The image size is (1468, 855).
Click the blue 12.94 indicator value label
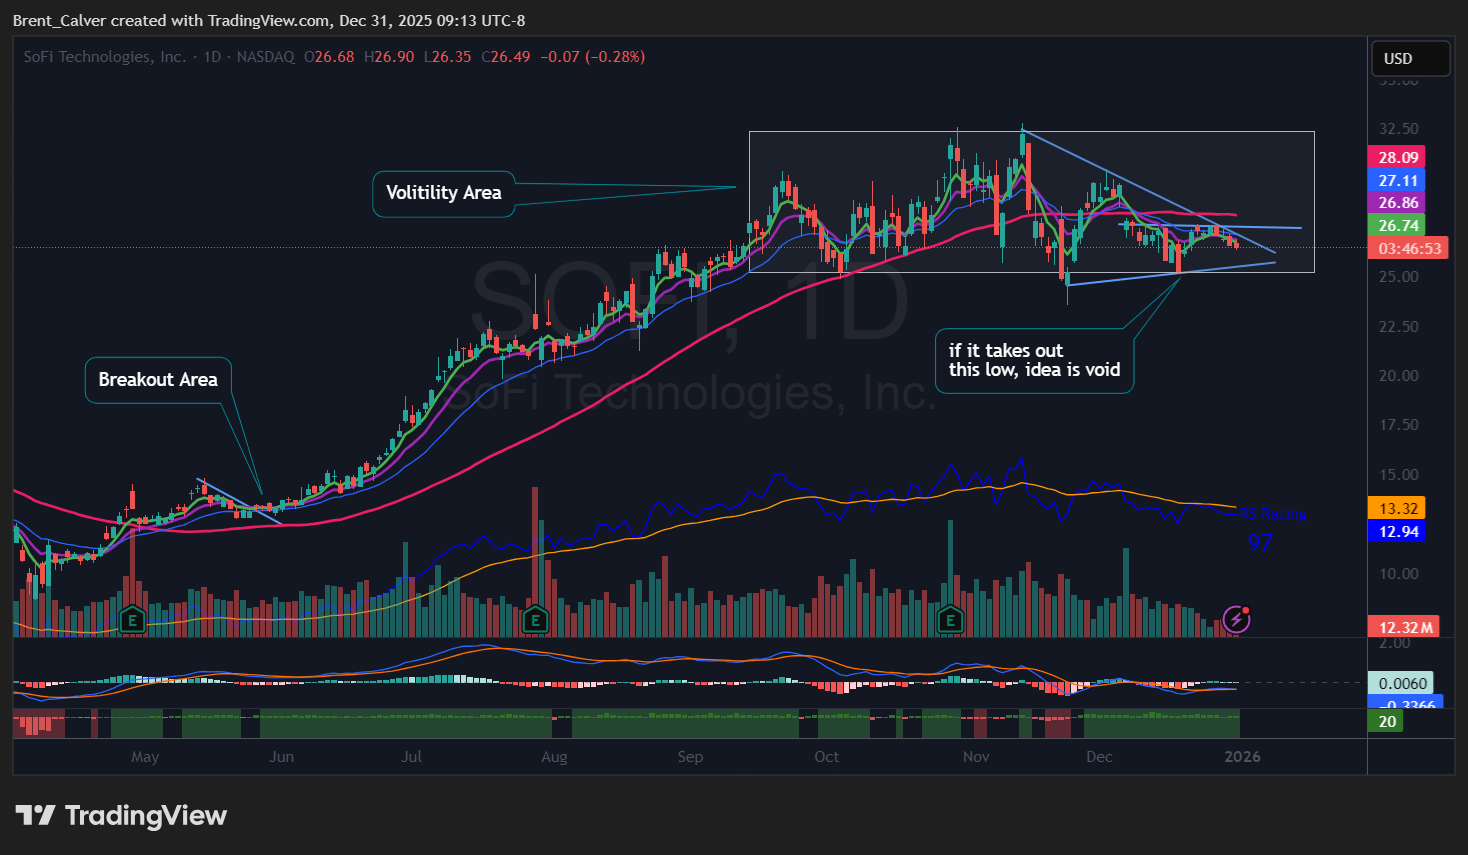click(x=1397, y=531)
